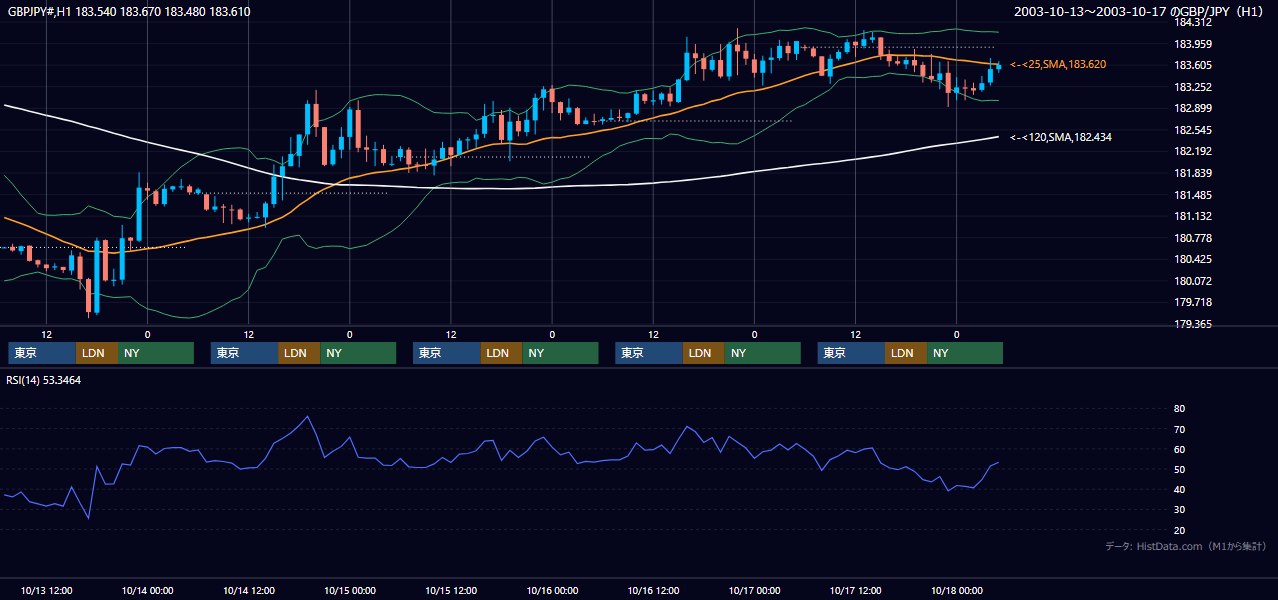The width and height of the screenshot is (1278, 600).
Task: Click the 180.778 price axis label
Action: (x=1193, y=238)
